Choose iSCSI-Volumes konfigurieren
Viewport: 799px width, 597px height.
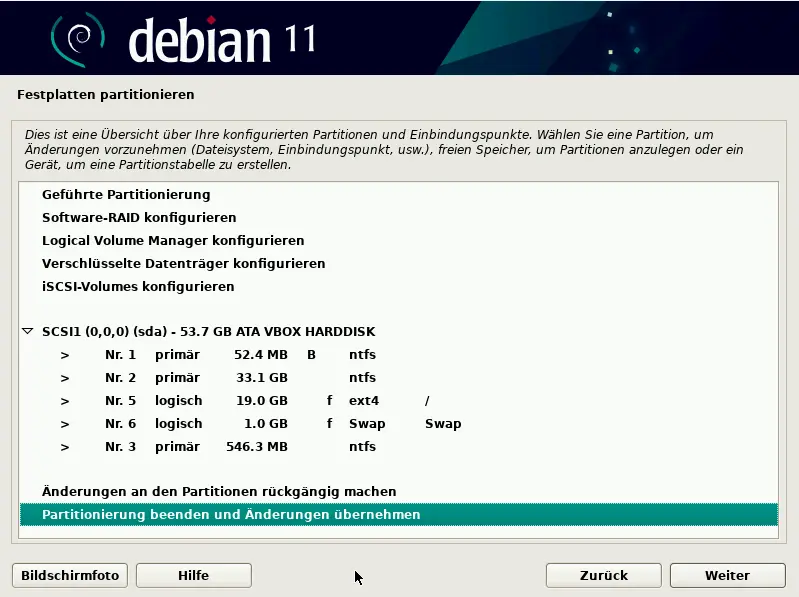(138, 287)
